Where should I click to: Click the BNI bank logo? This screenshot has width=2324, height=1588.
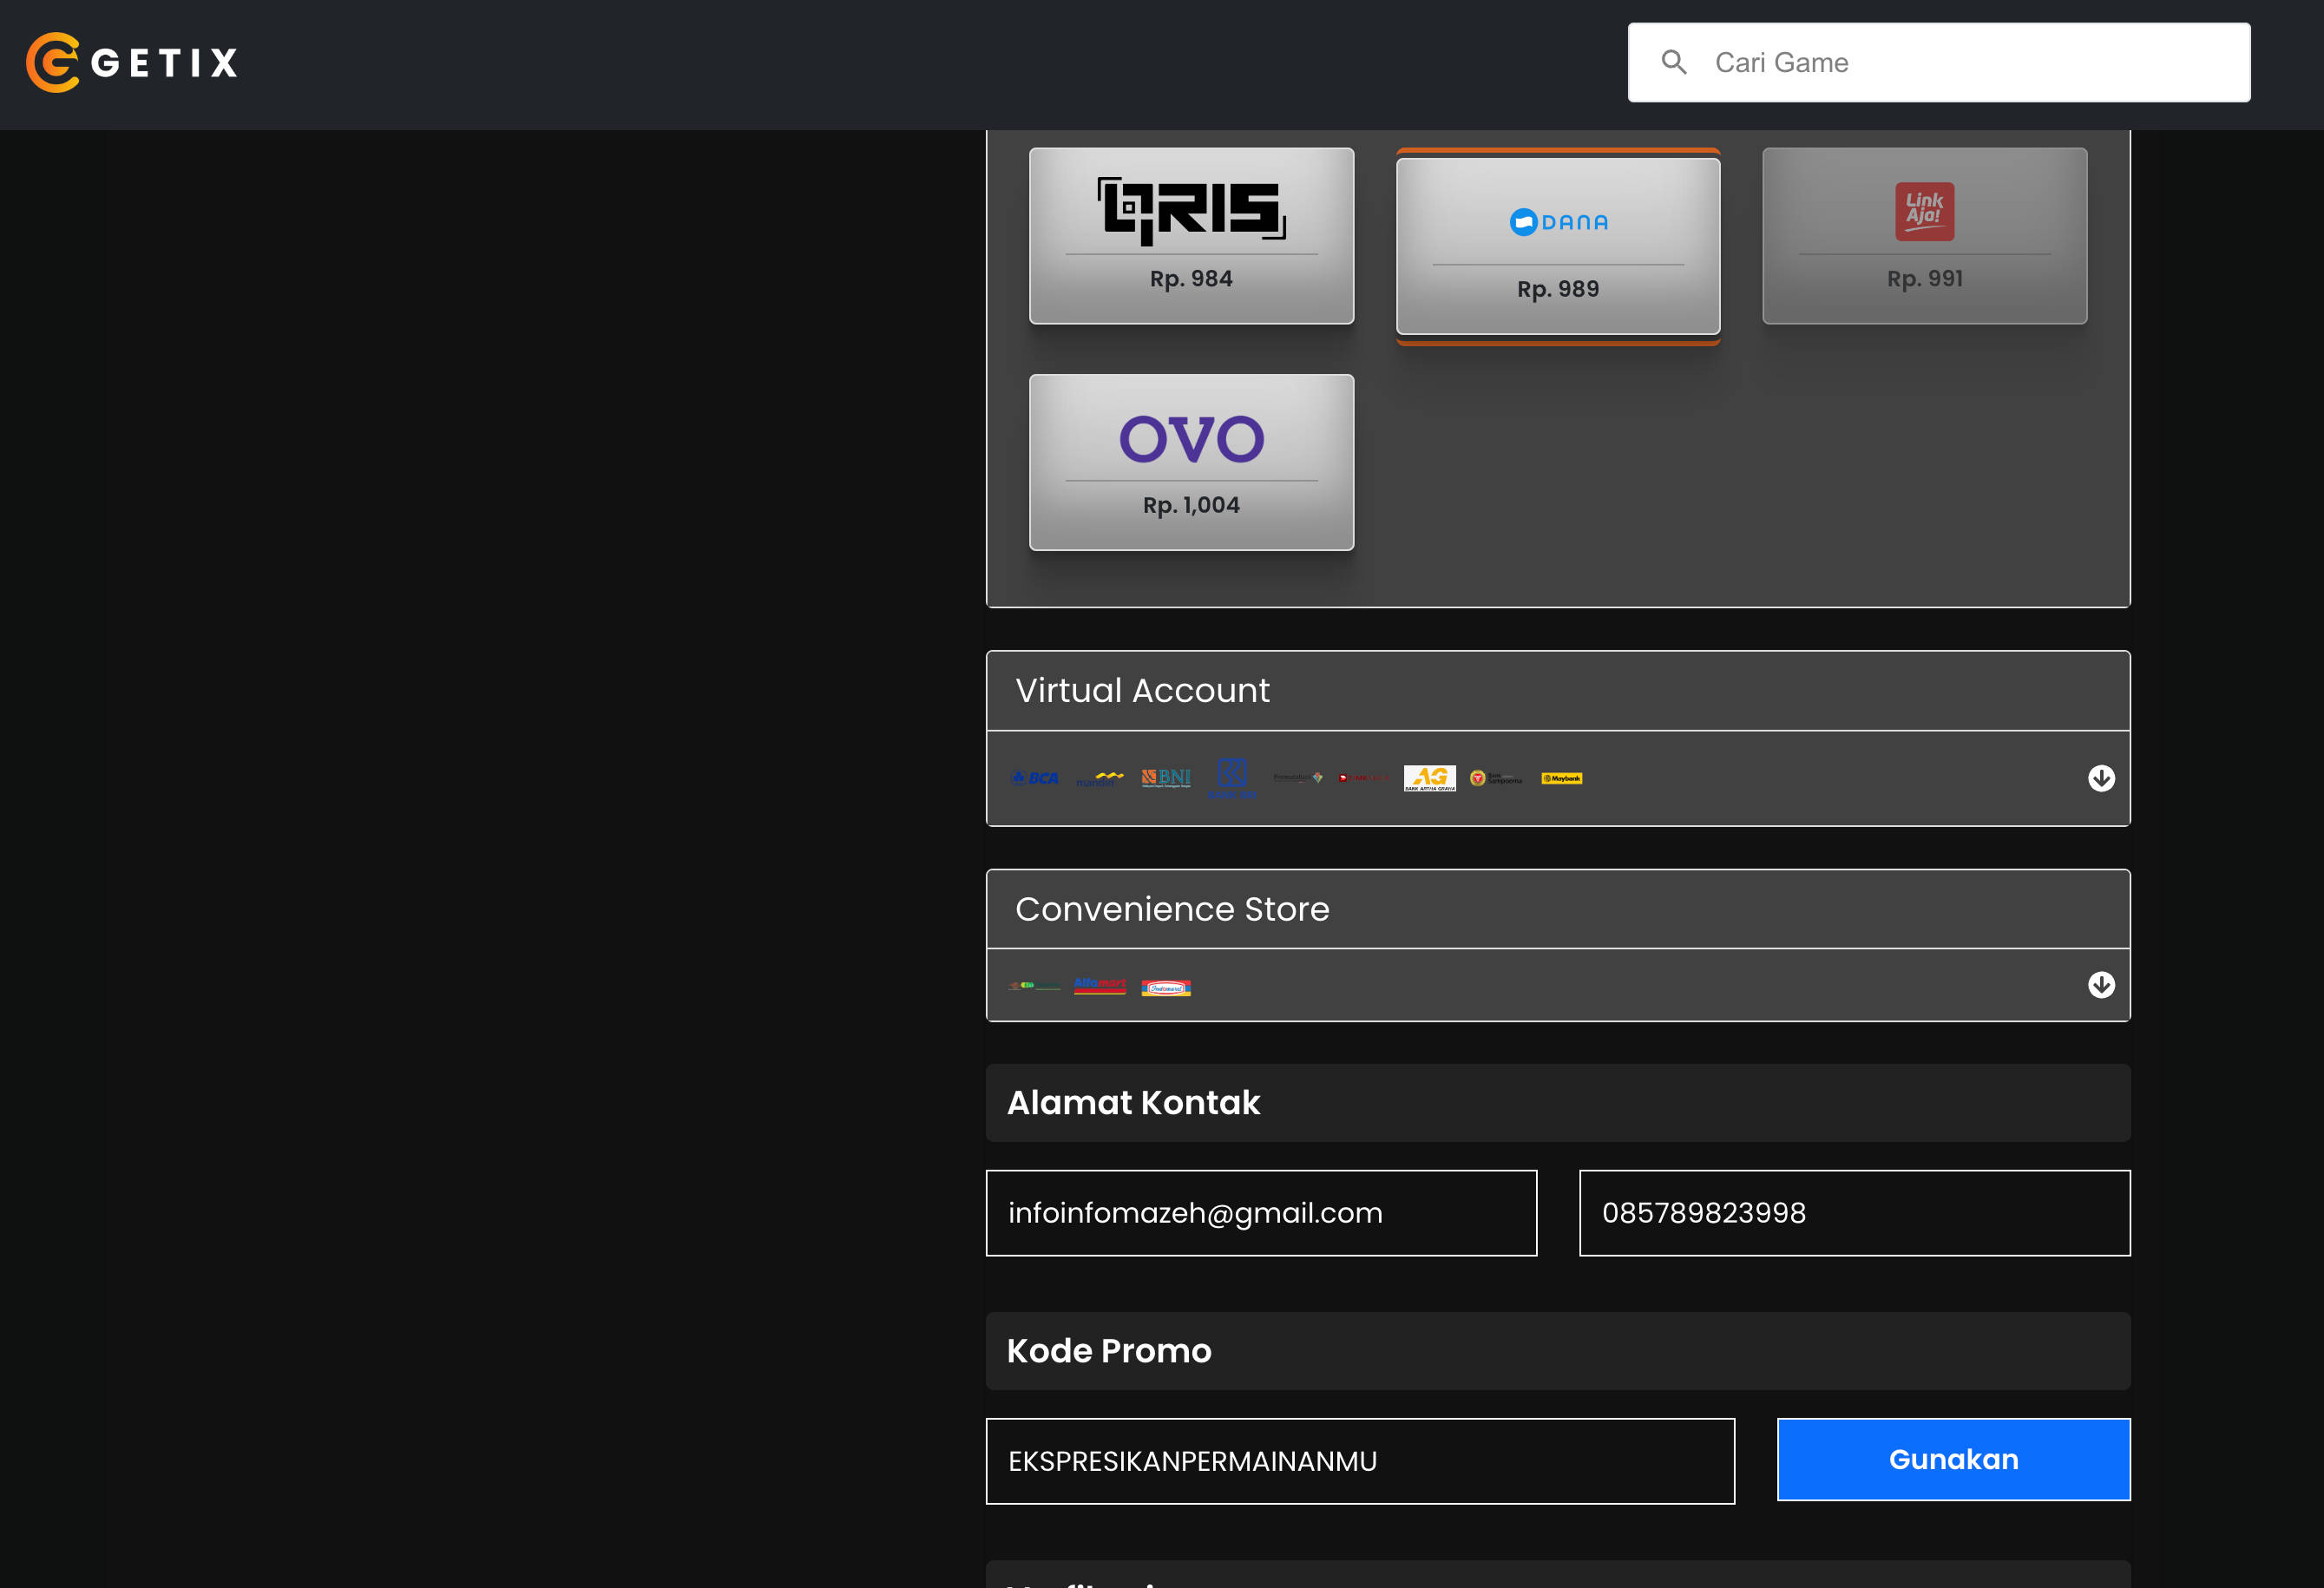(x=1166, y=778)
